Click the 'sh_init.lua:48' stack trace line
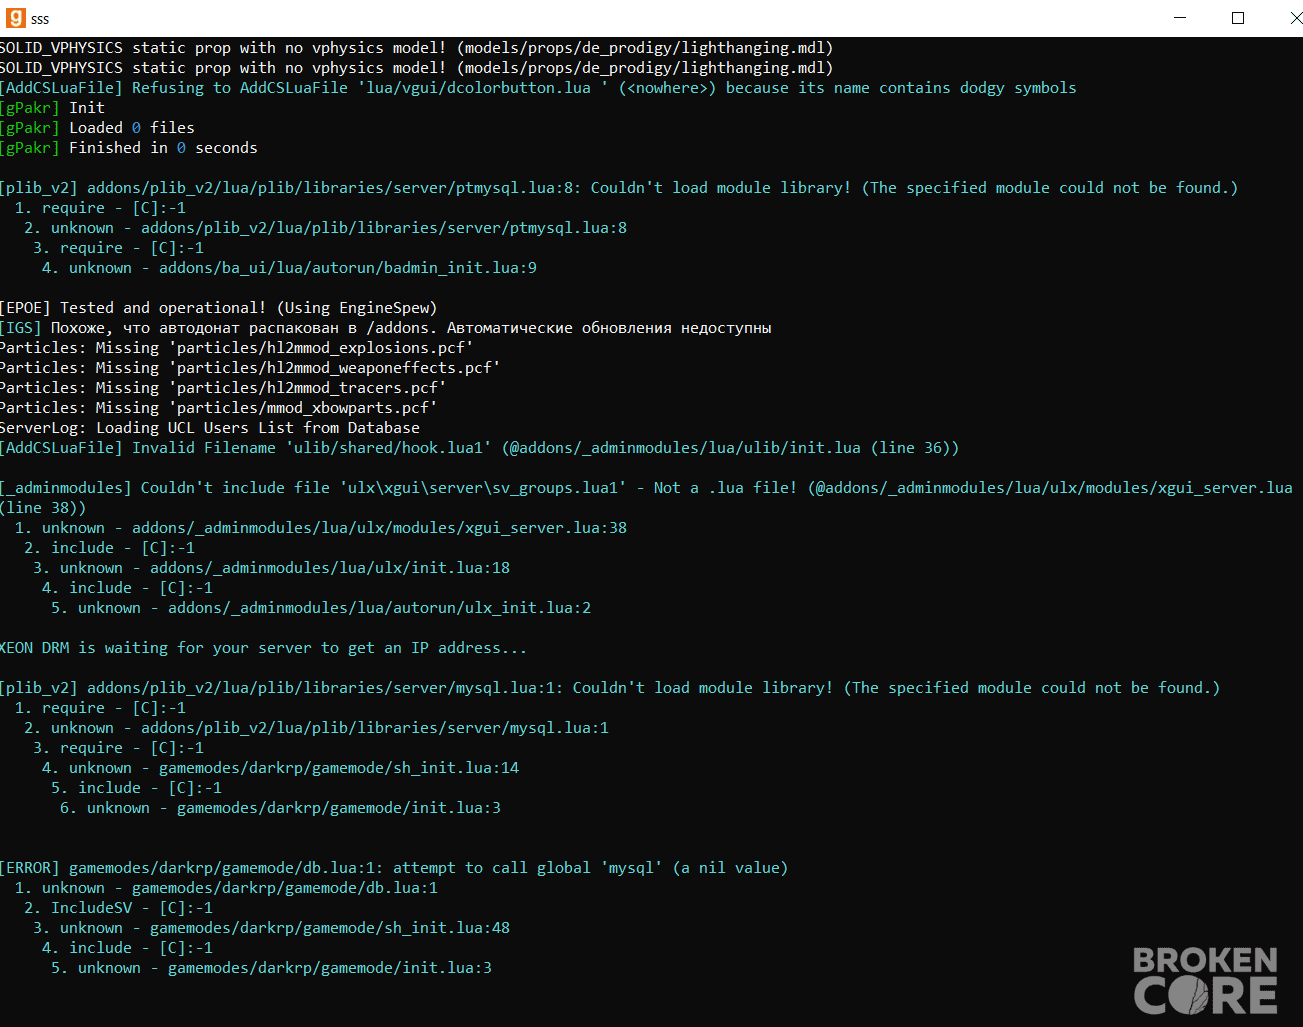 271,928
